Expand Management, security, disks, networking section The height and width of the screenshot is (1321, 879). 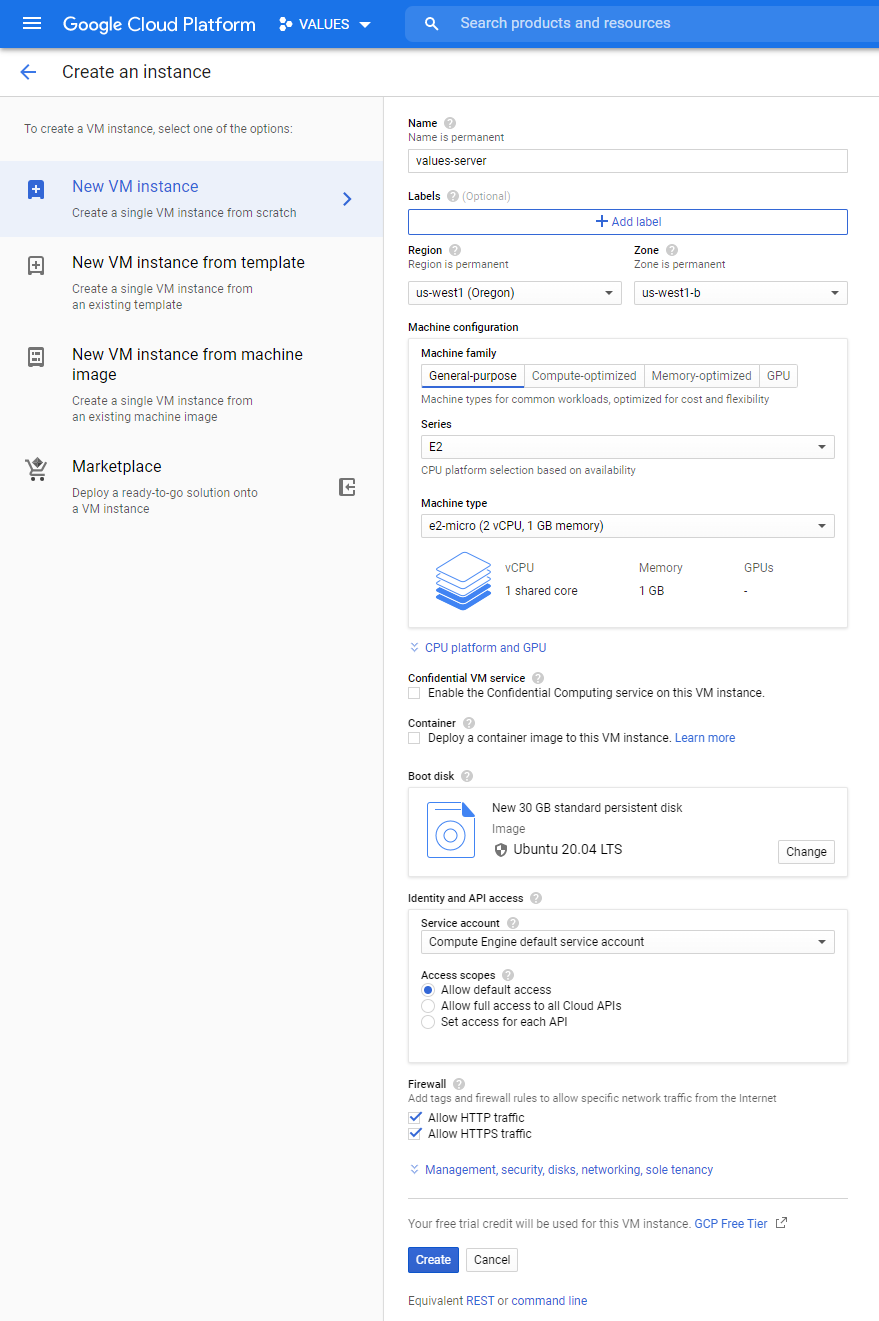tap(561, 1170)
